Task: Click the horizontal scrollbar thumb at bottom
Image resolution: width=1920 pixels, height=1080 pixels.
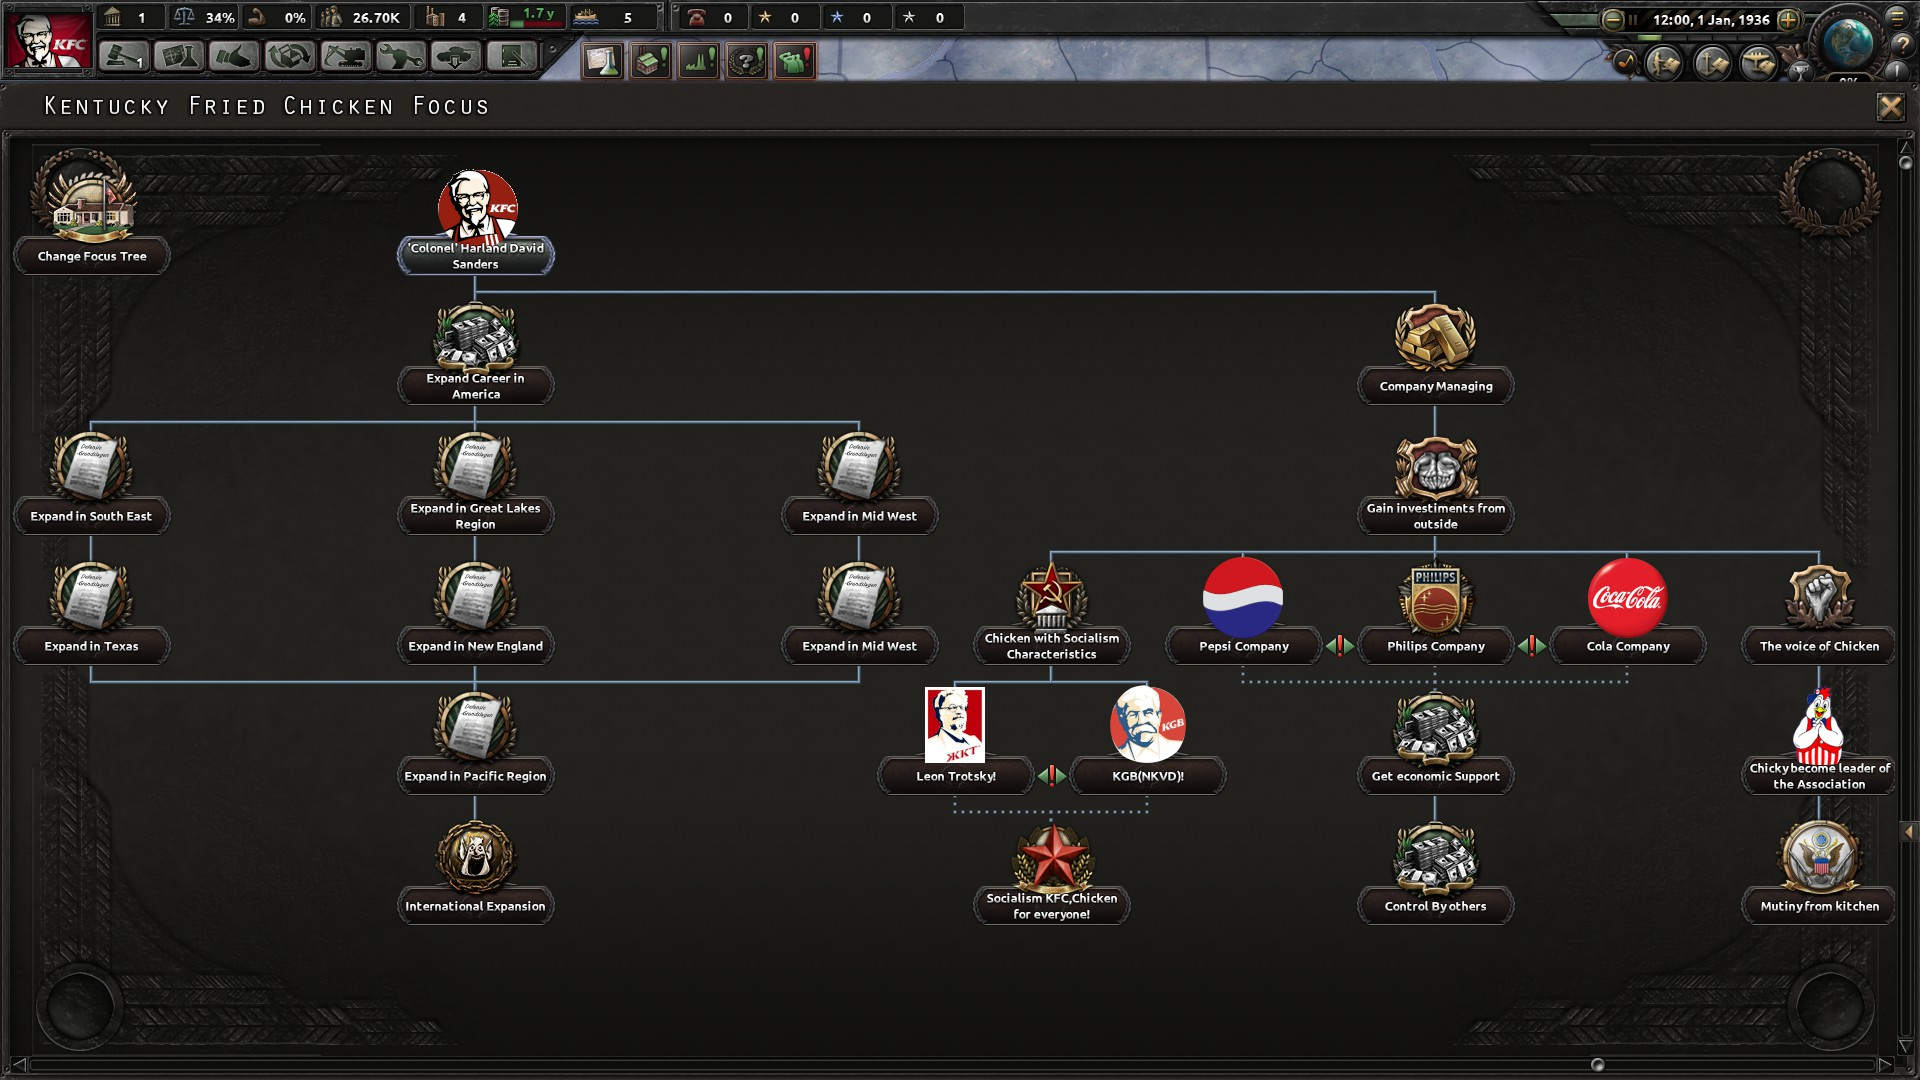Action: coord(1597,1064)
